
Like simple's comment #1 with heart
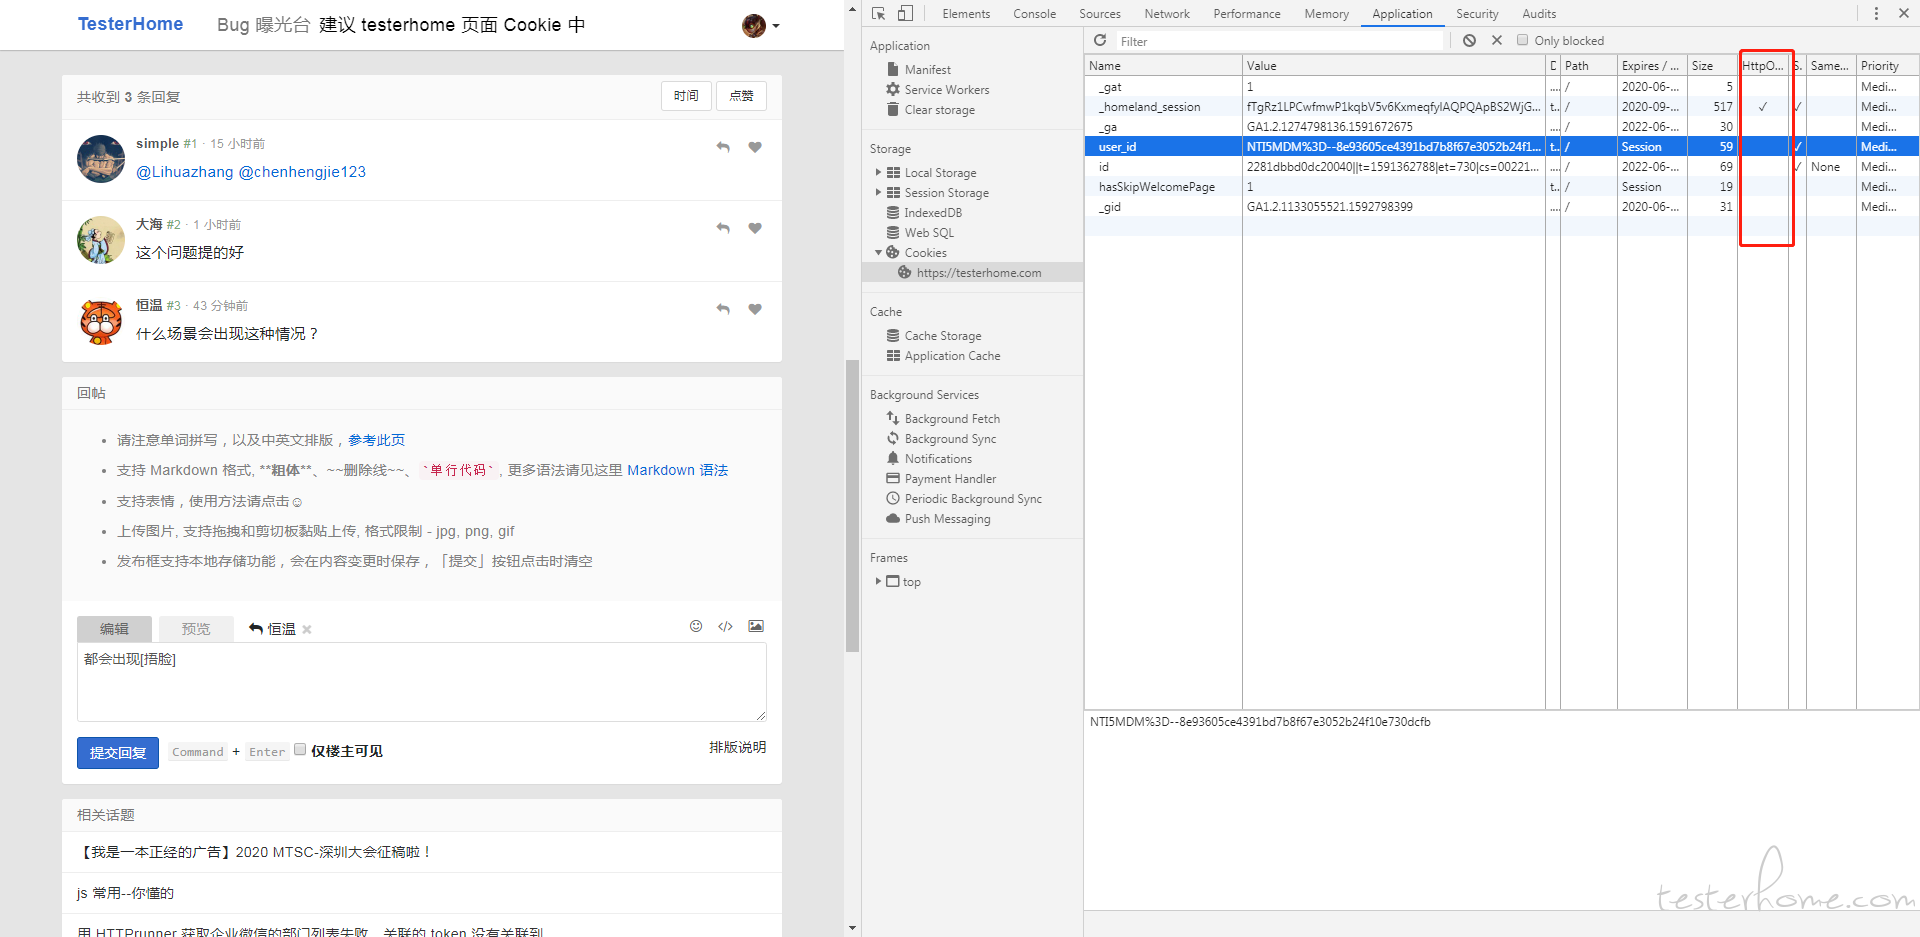[755, 147]
